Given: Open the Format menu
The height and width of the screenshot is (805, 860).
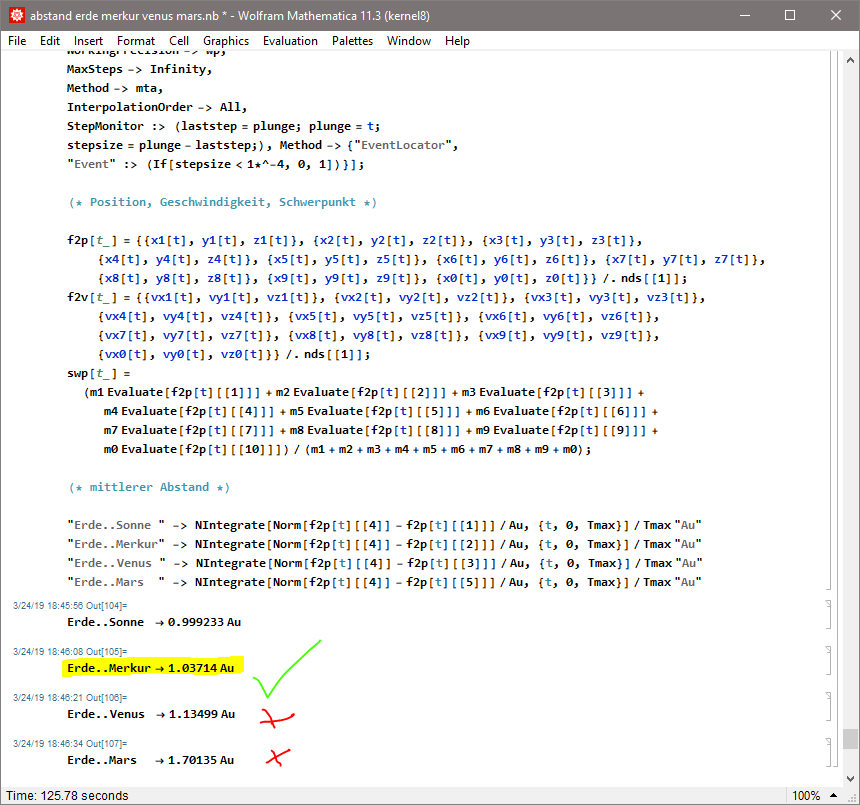Looking at the screenshot, I should (136, 41).
